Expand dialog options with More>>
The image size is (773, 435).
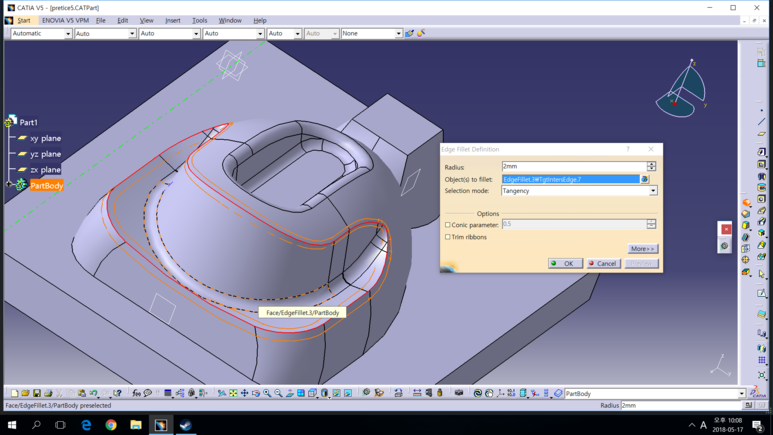642,249
